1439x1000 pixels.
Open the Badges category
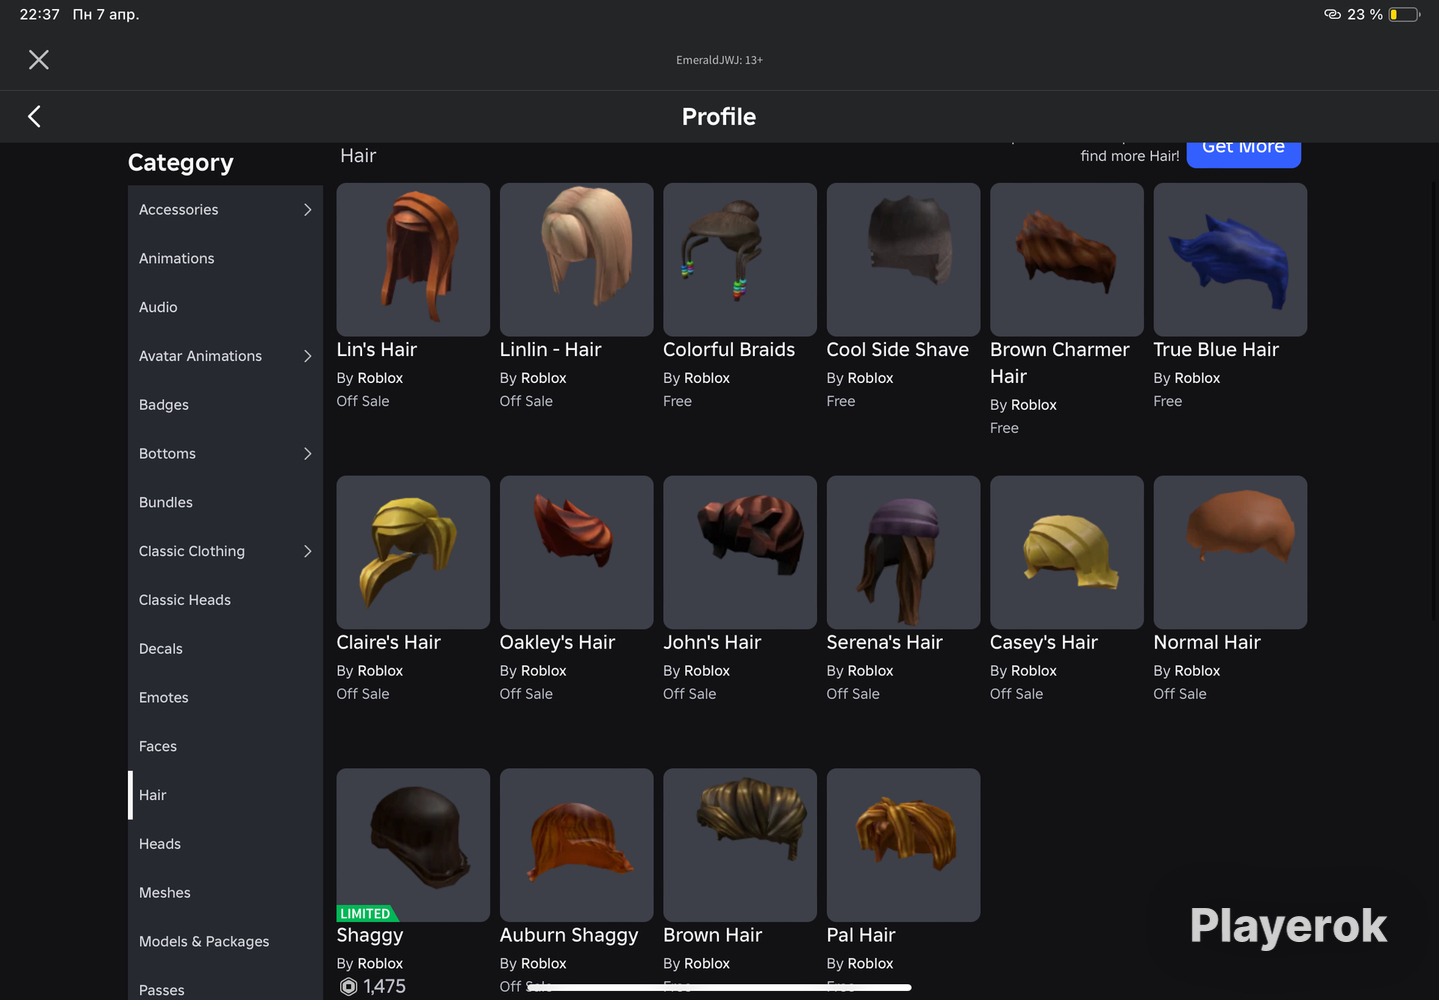click(x=225, y=405)
